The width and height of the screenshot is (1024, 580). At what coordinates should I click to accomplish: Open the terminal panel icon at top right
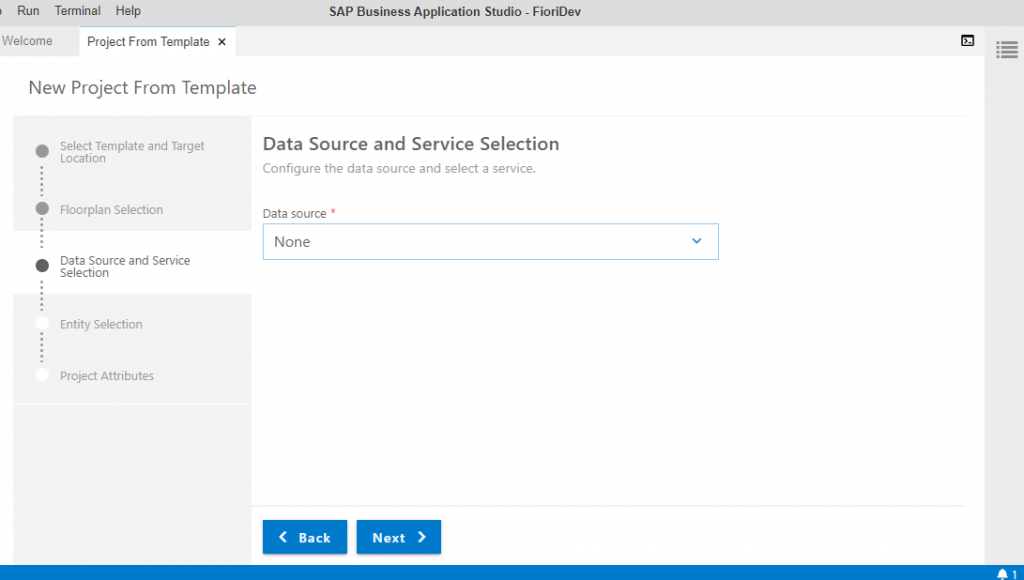[967, 40]
